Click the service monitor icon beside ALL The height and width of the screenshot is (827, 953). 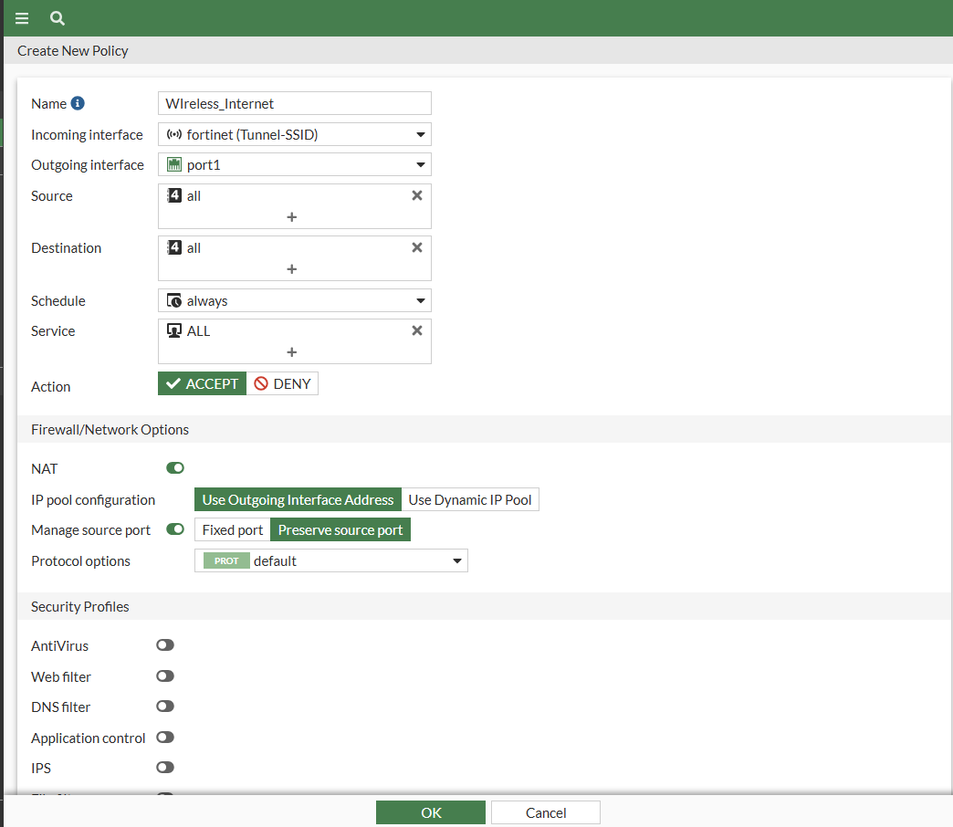(x=174, y=331)
